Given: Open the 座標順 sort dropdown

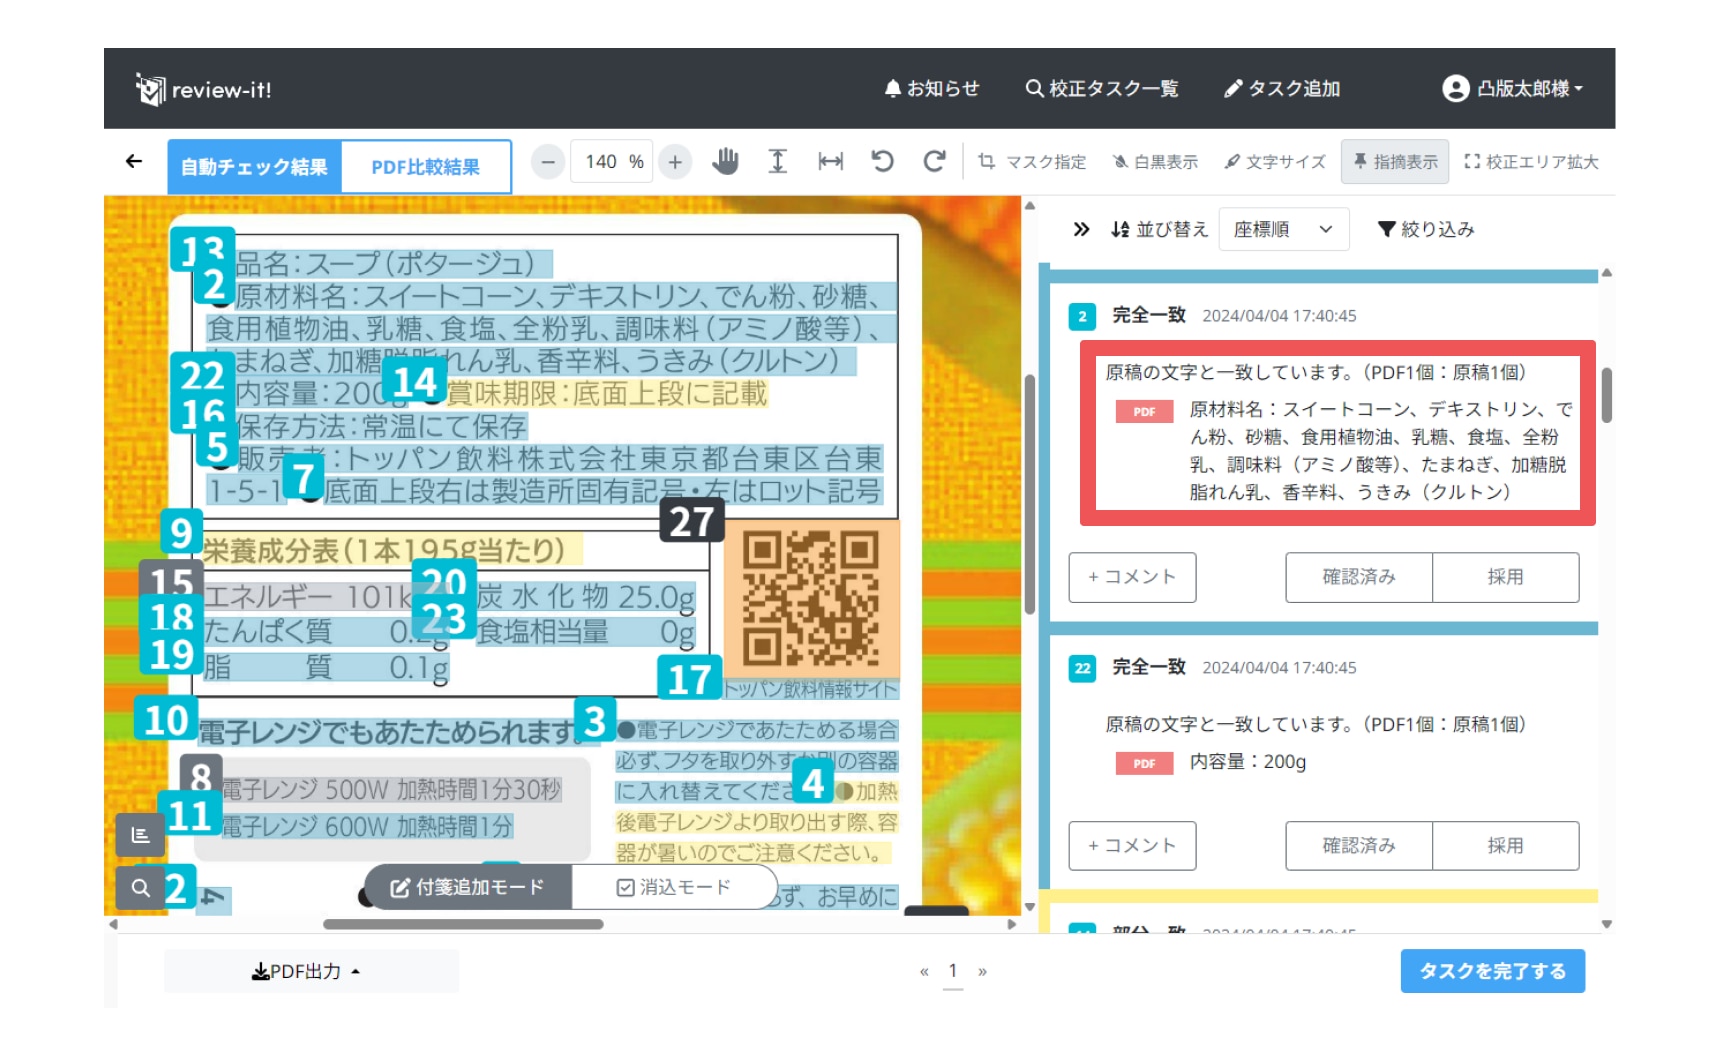Looking at the screenshot, I should coord(1283,229).
